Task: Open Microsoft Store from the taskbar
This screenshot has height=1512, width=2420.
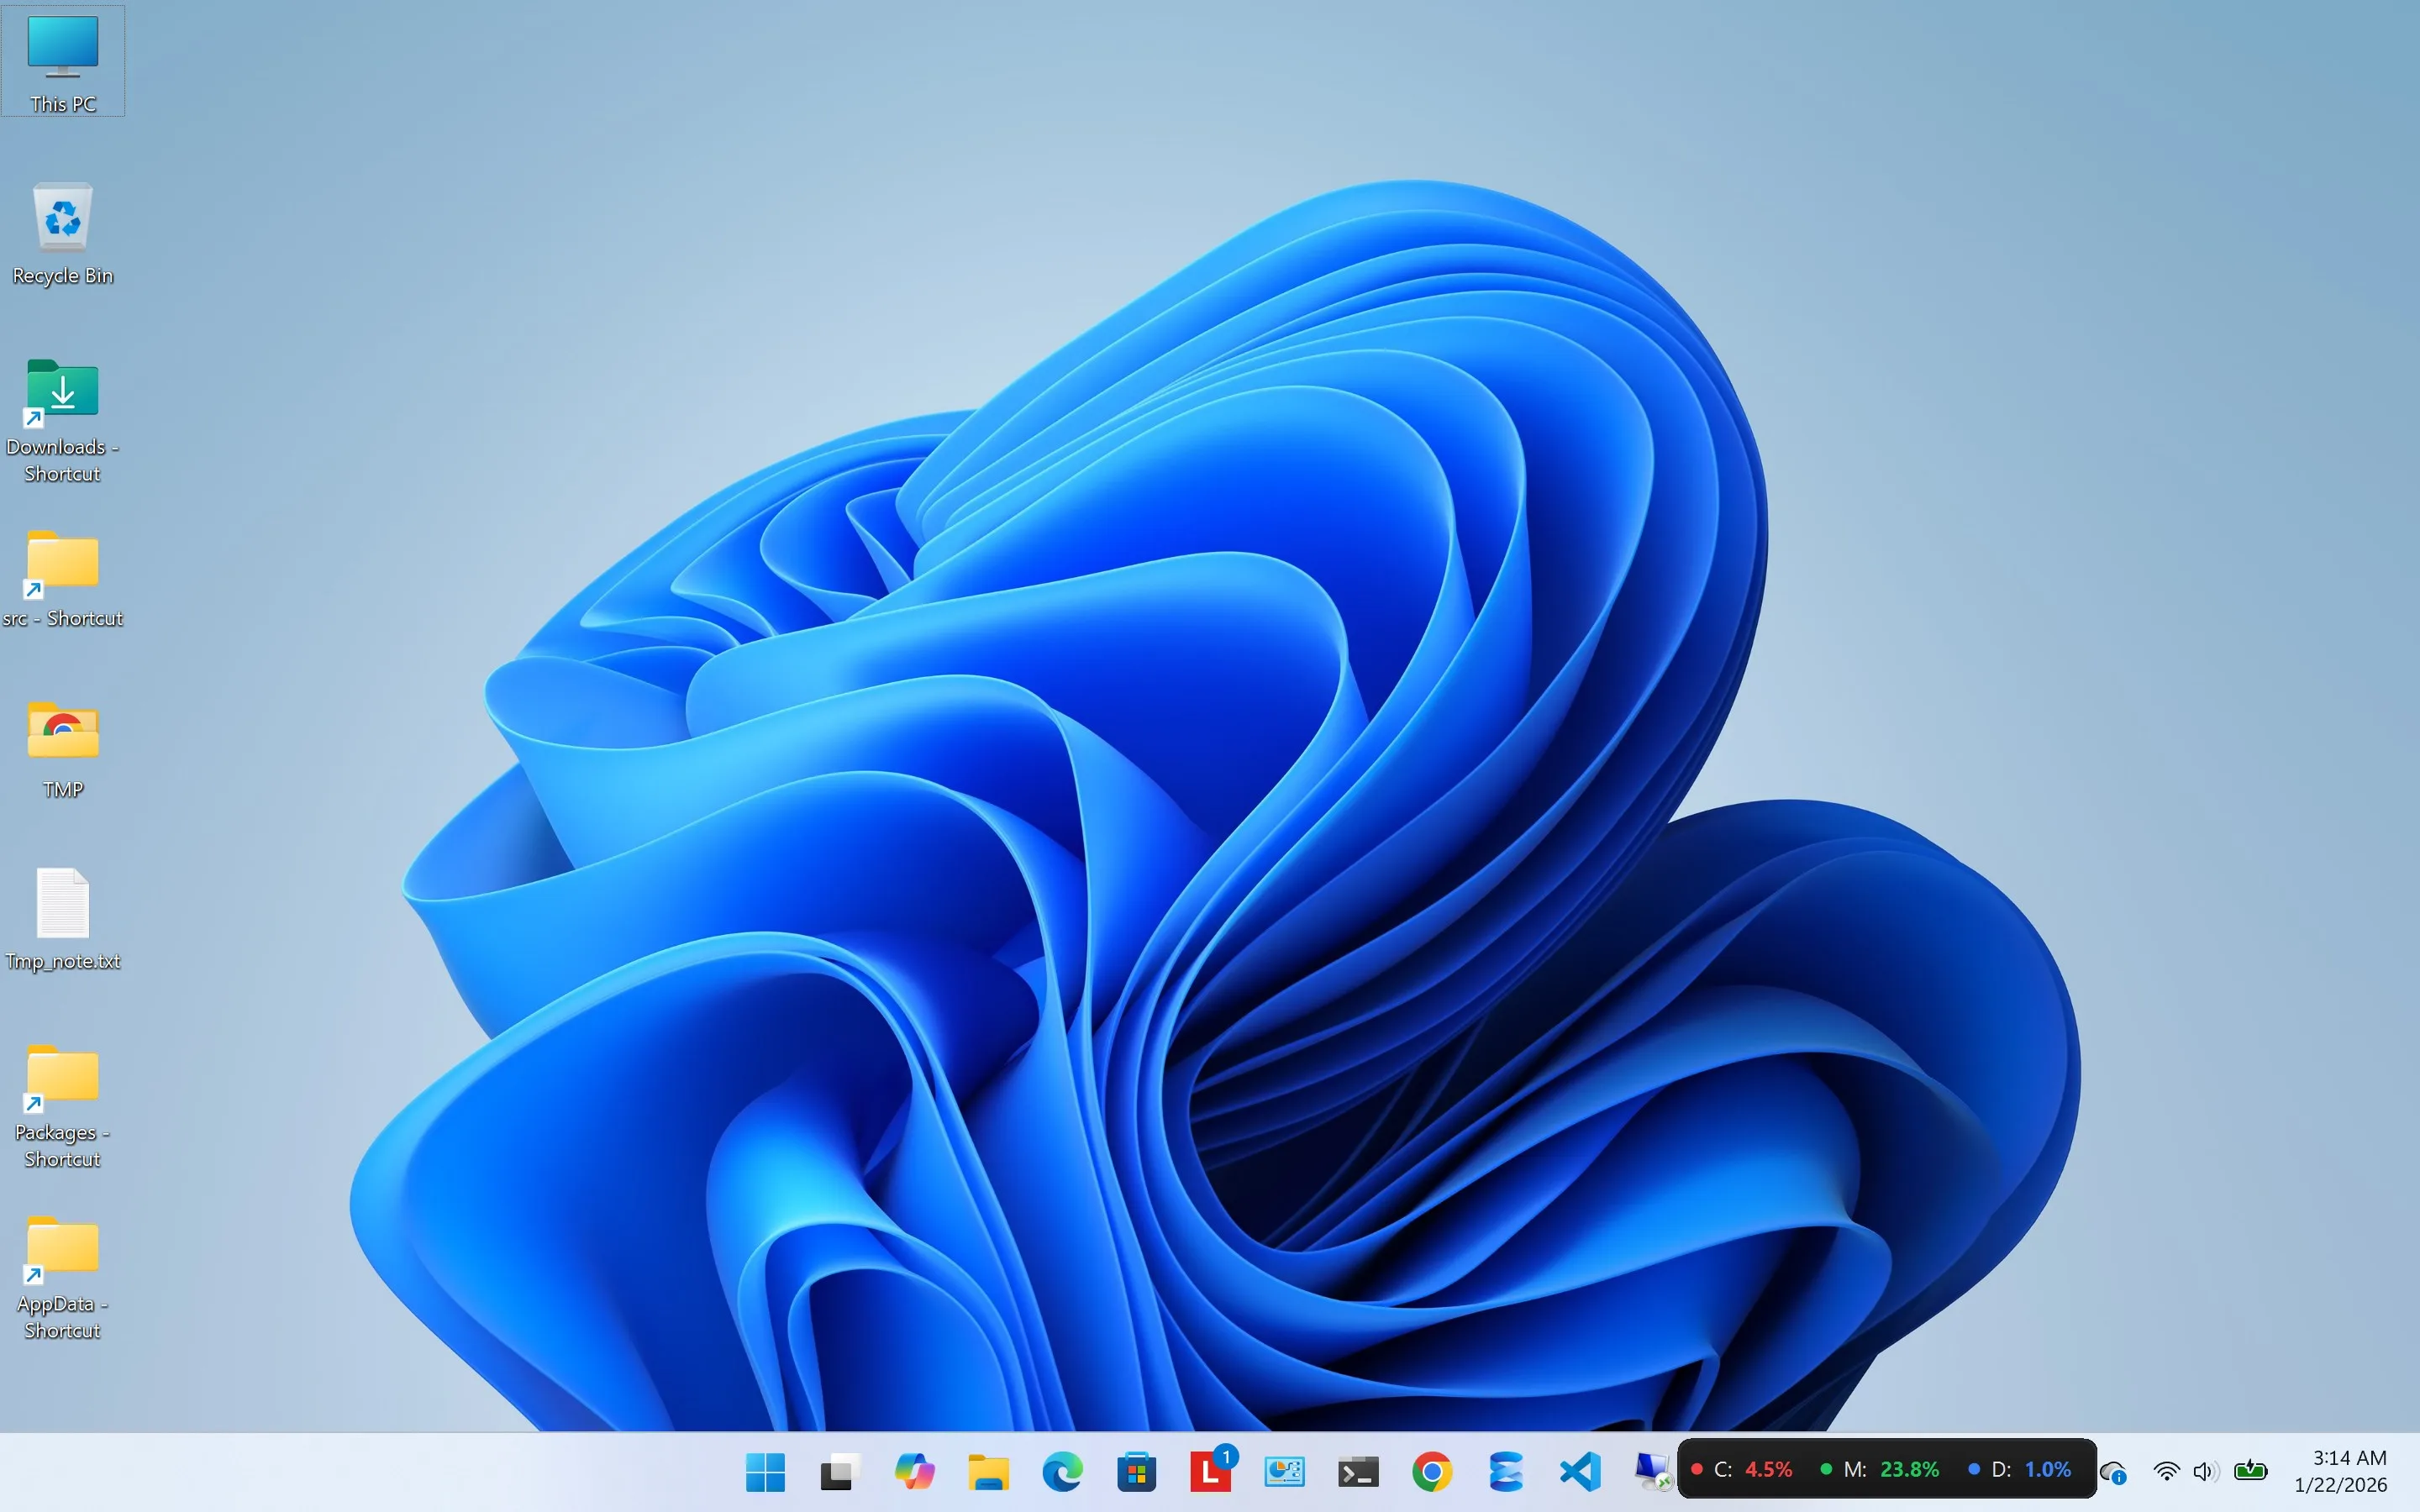Action: coord(1136,1471)
